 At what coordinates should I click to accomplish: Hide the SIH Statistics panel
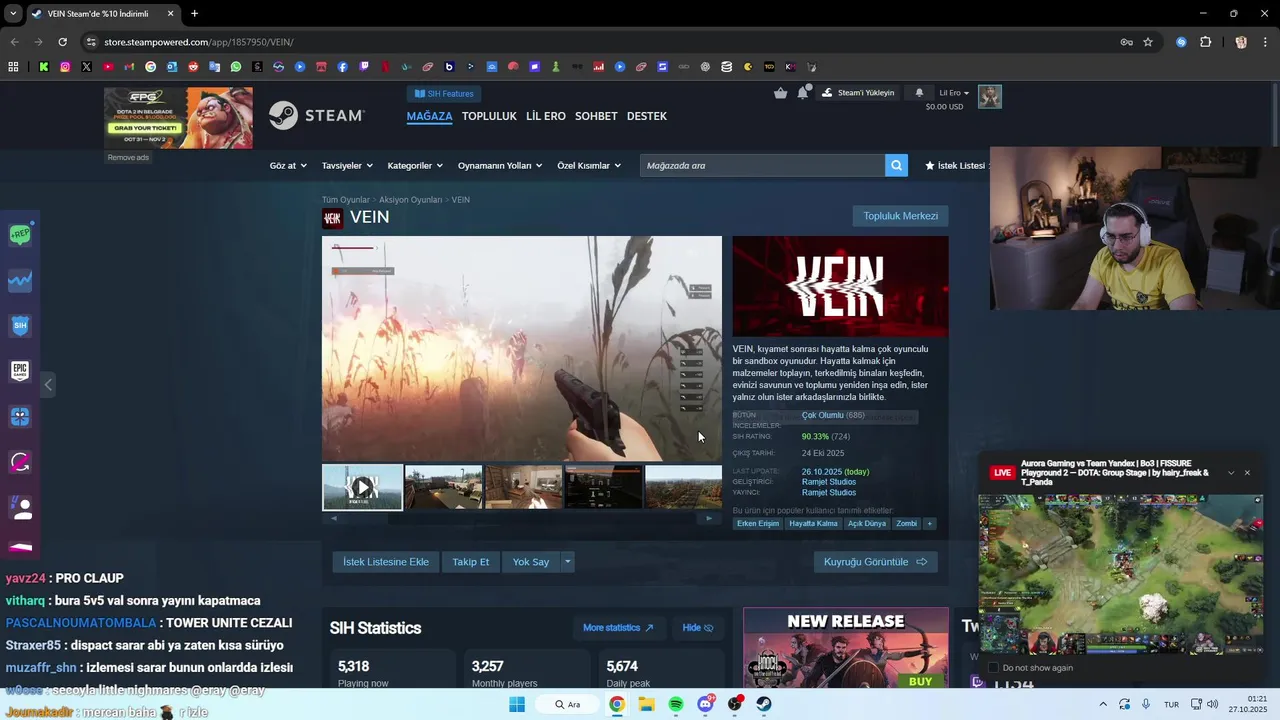click(x=697, y=628)
